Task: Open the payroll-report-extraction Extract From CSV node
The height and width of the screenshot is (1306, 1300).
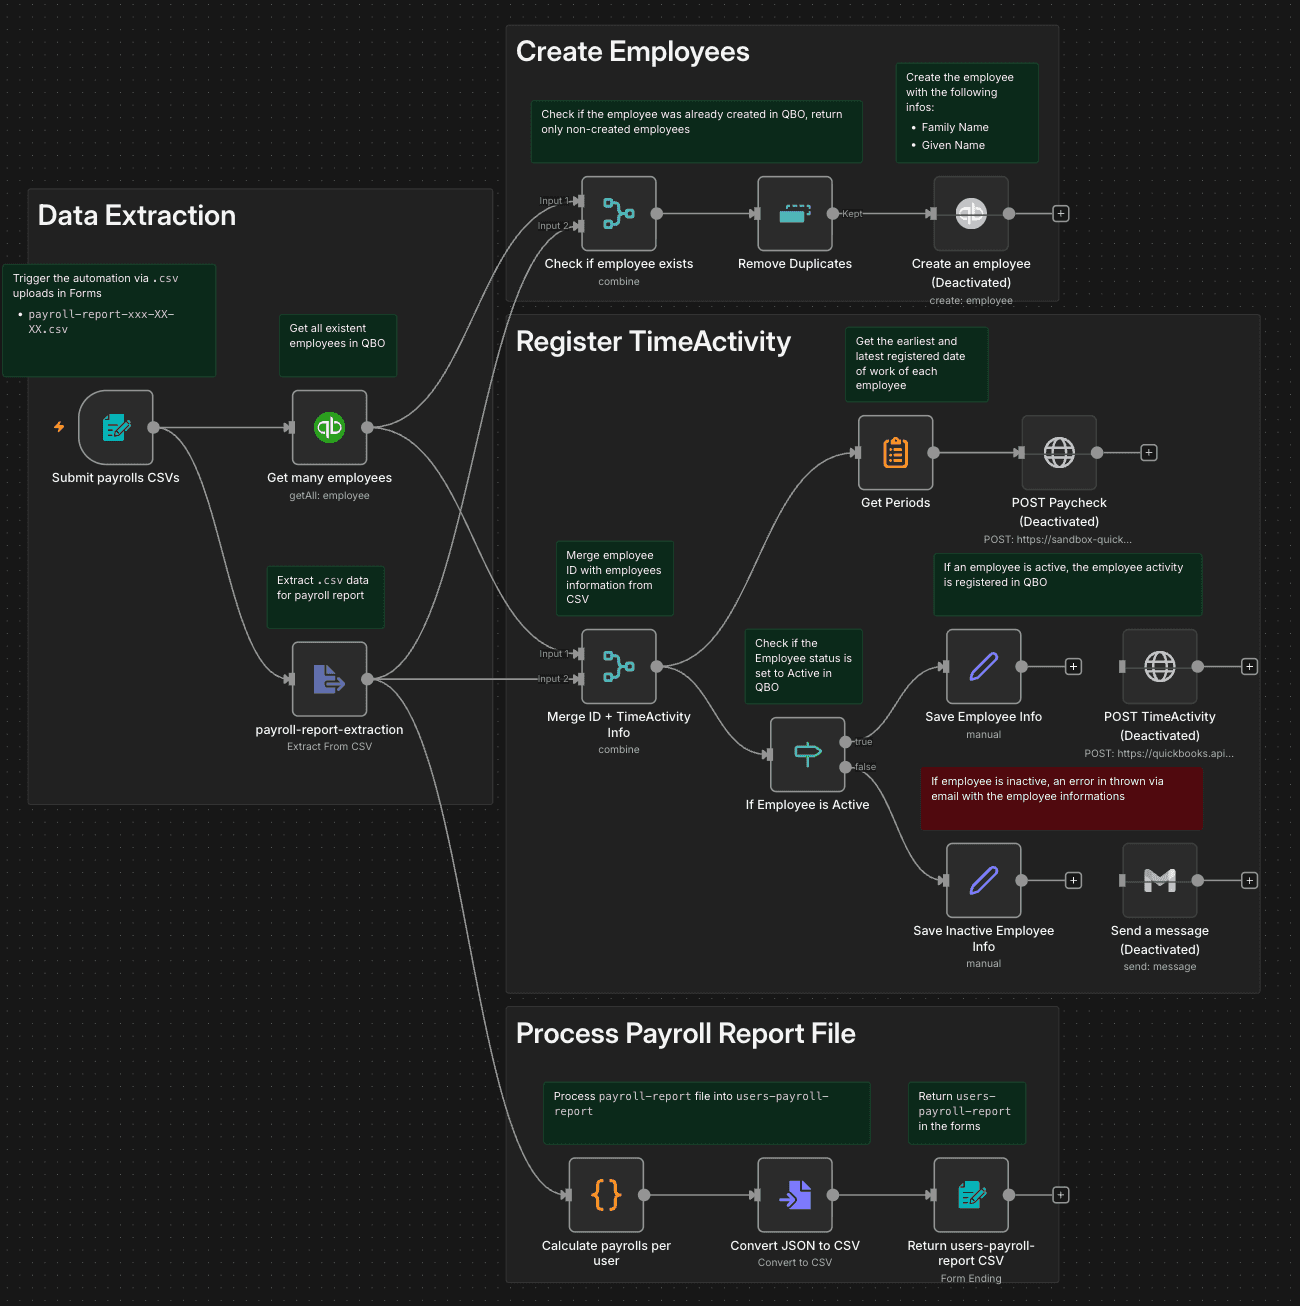Action: [x=329, y=678]
